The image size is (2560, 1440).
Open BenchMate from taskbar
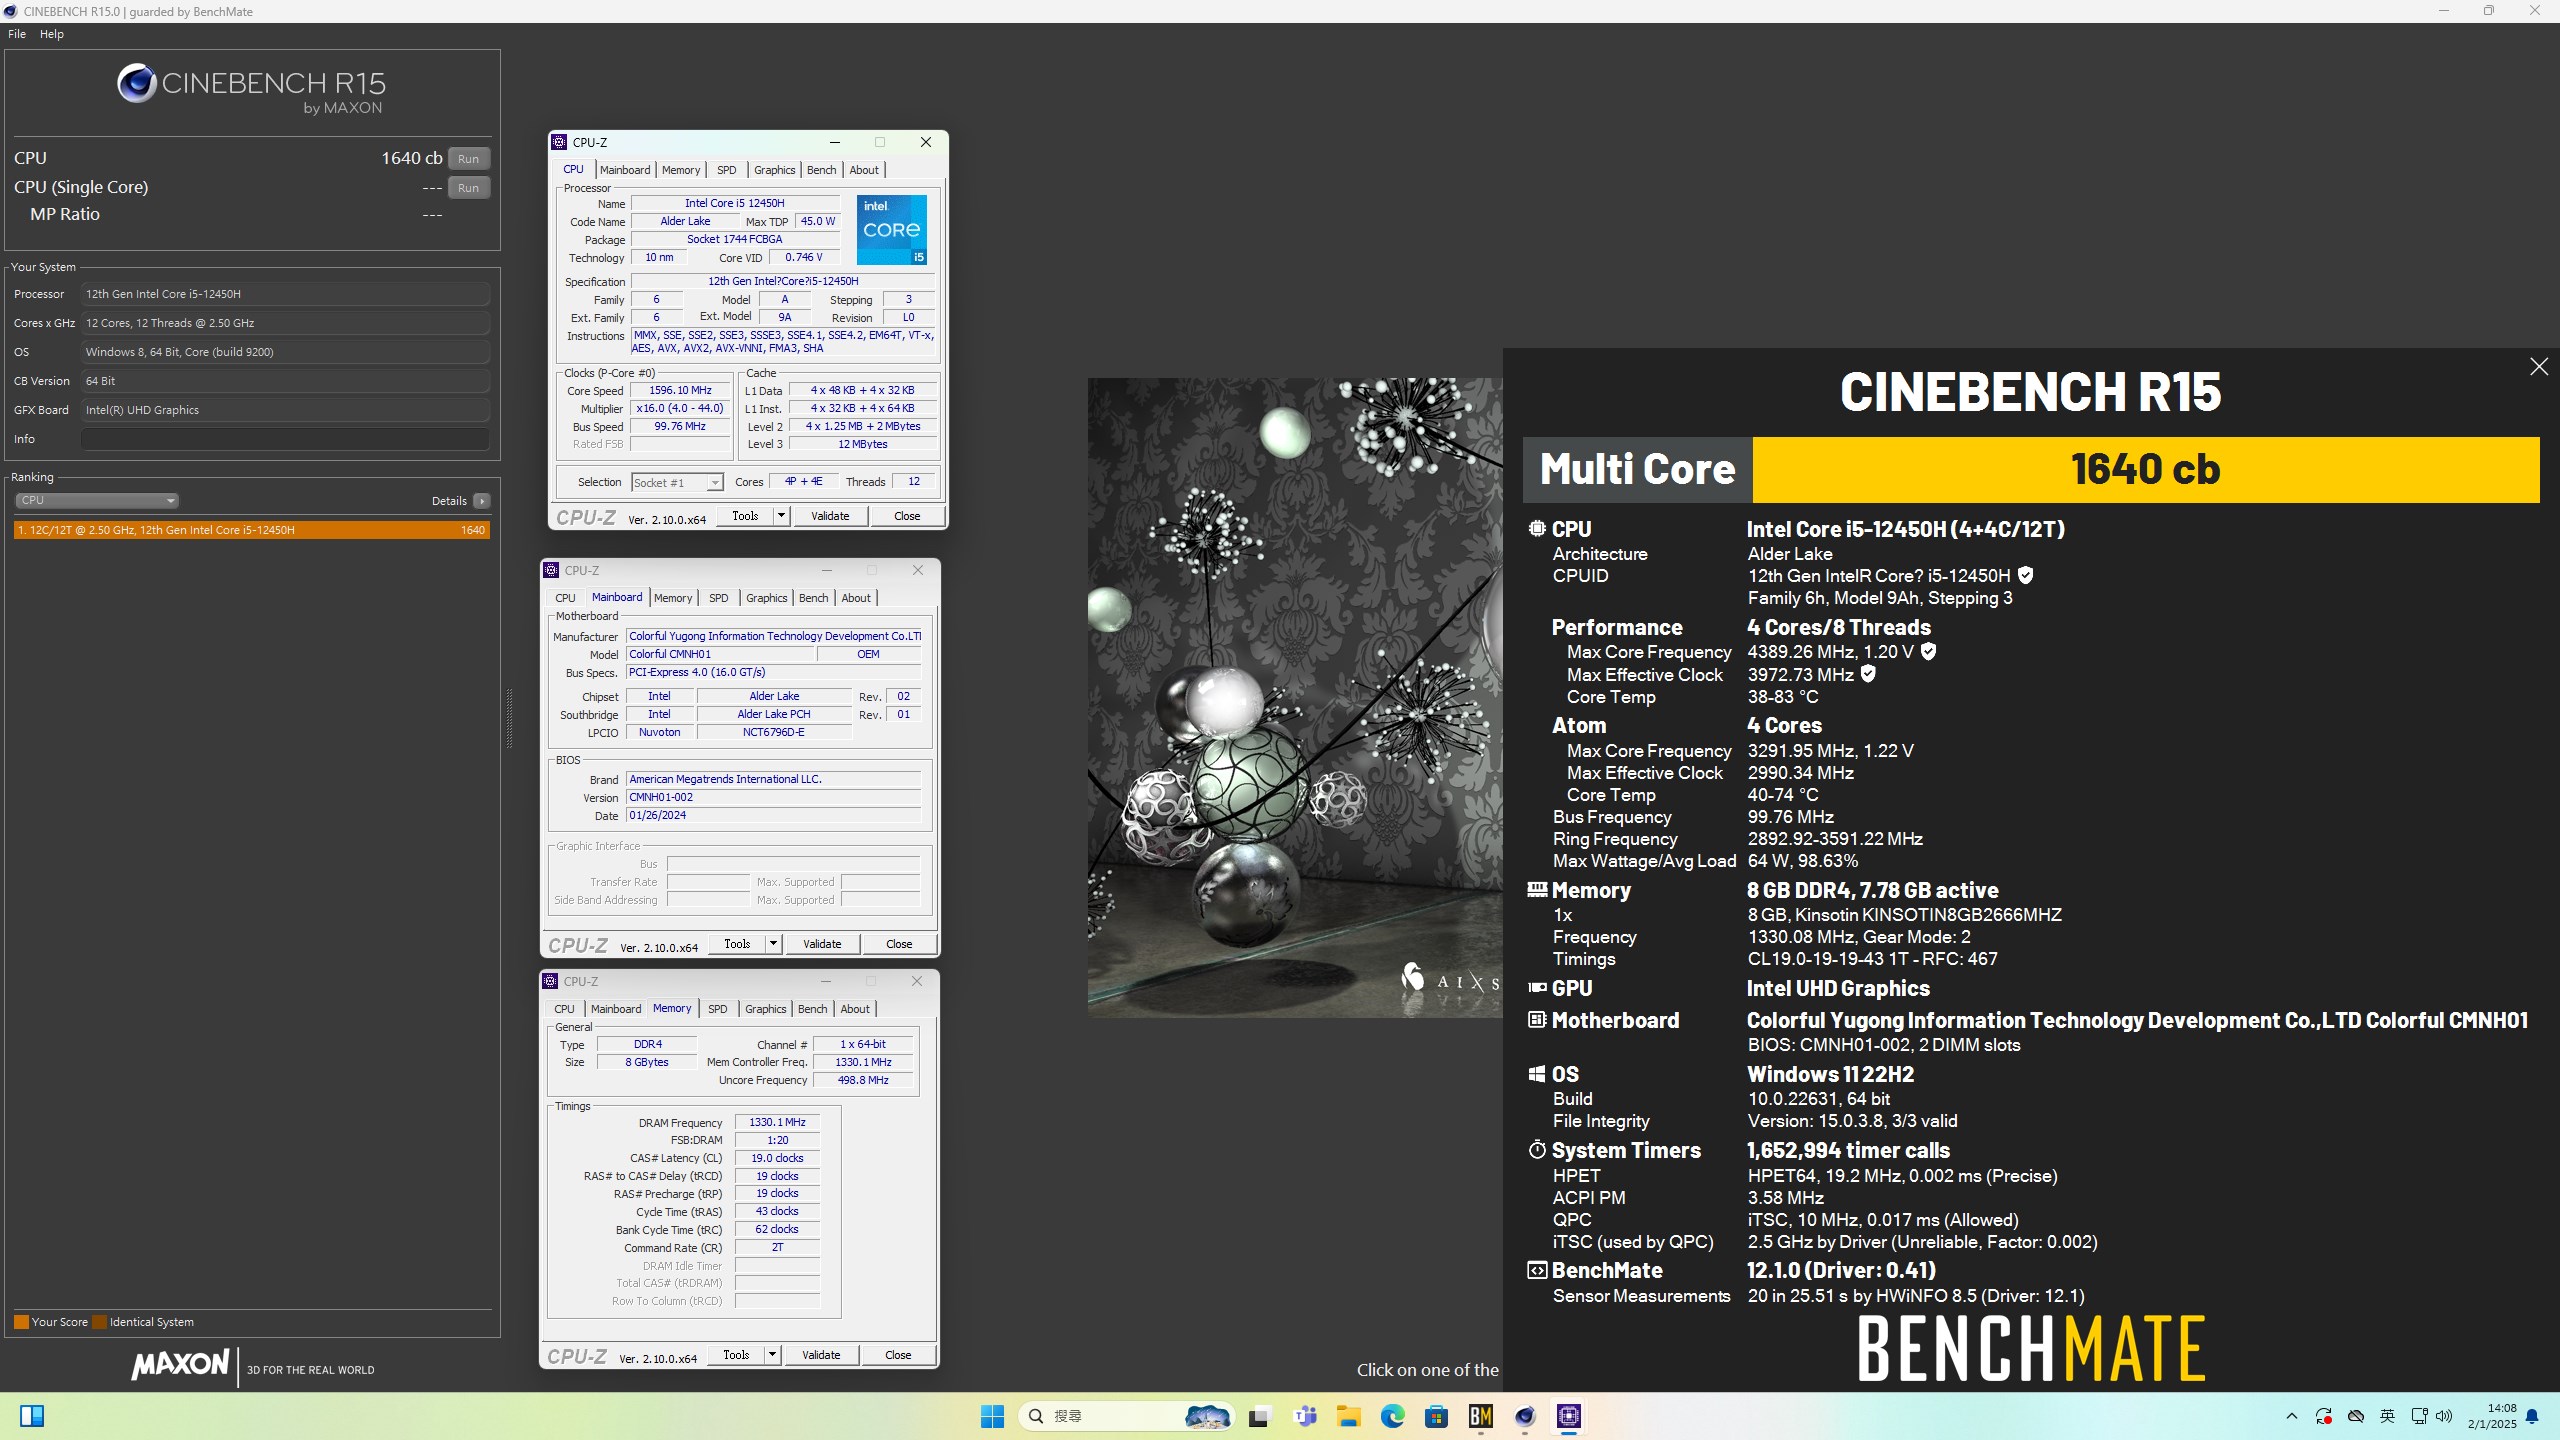click(1481, 1416)
